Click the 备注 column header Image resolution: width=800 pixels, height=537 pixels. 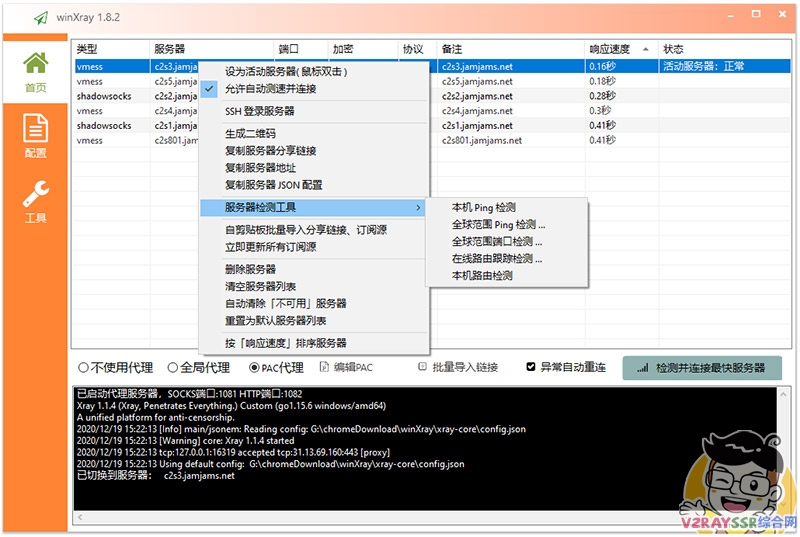[x=511, y=49]
